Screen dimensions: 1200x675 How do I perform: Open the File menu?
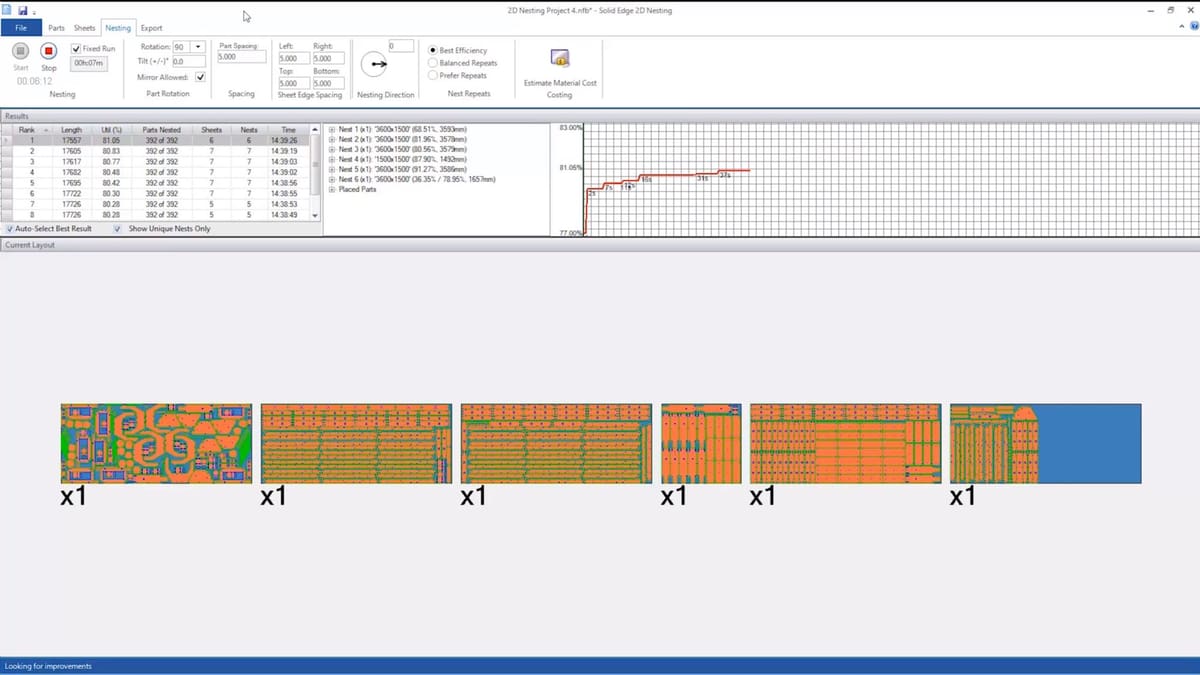click(21, 28)
